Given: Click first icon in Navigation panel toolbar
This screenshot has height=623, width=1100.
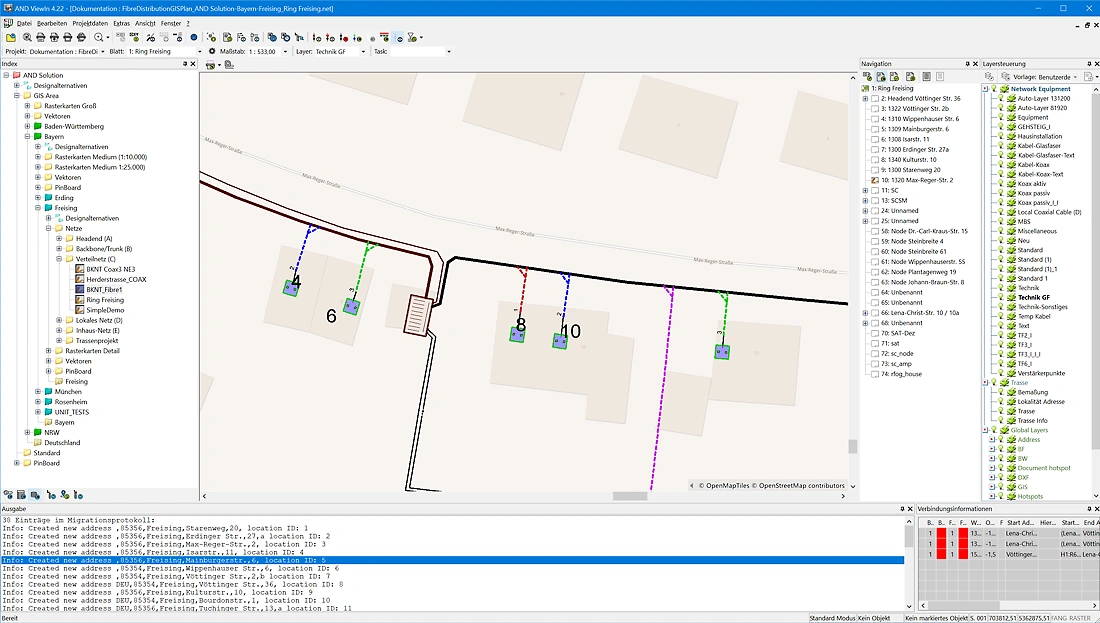Looking at the screenshot, I should (x=868, y=76).
